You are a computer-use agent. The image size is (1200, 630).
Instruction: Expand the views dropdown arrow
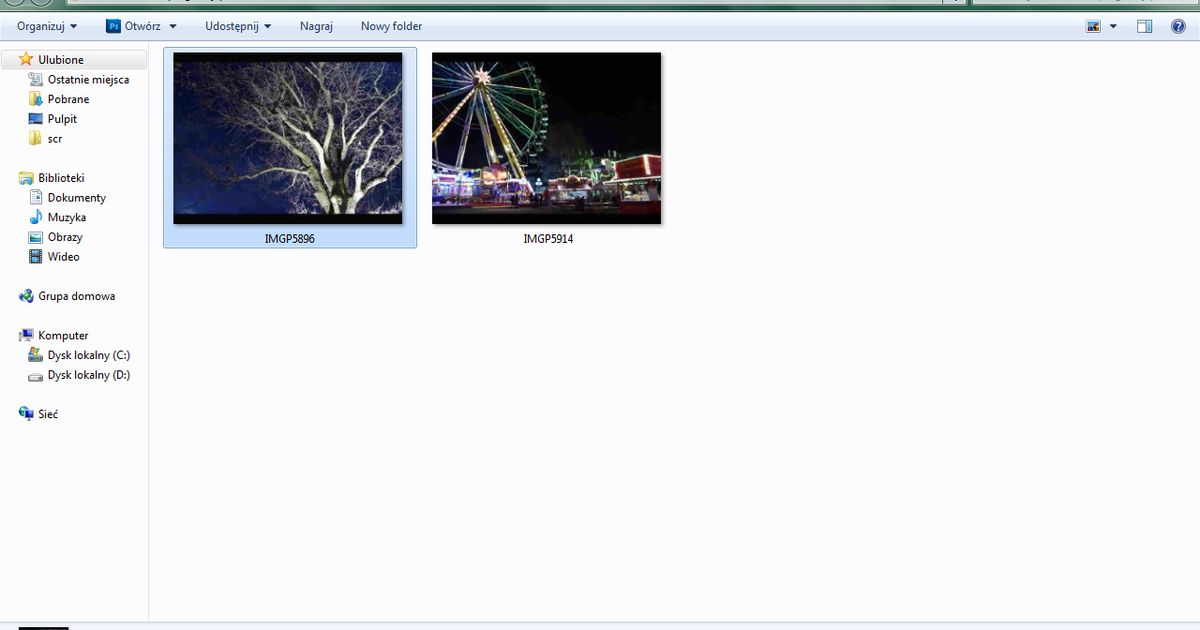tap(1111, 26)
